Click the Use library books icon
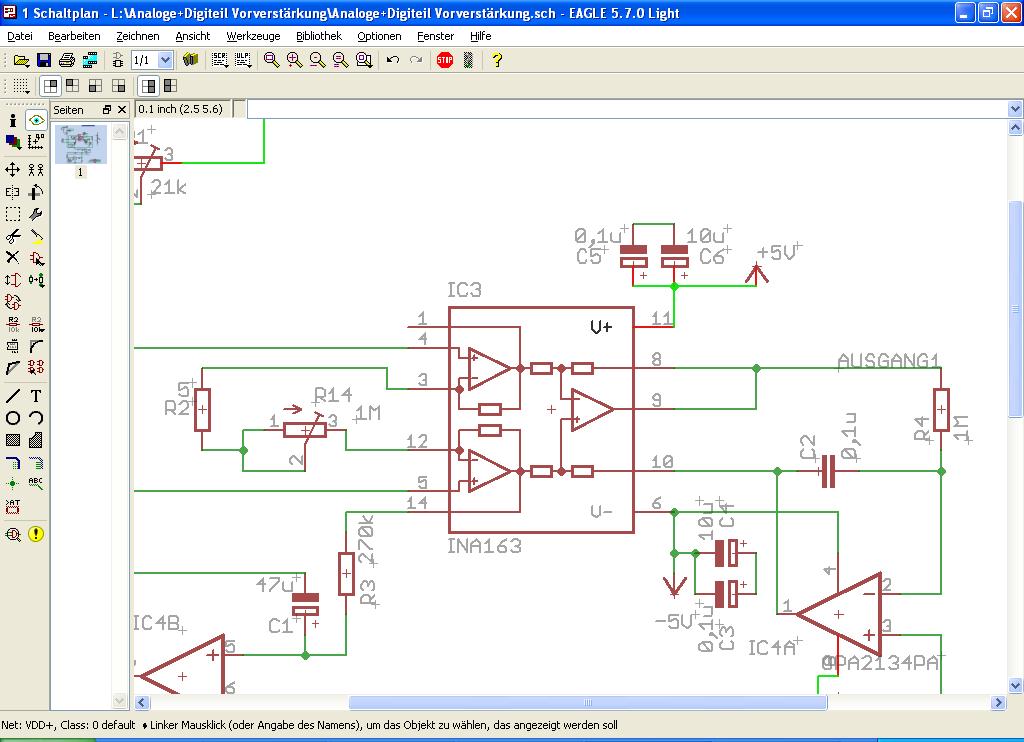Image resolution: width=1024 pixels, height=742 pixels. [x=190, y=60]
